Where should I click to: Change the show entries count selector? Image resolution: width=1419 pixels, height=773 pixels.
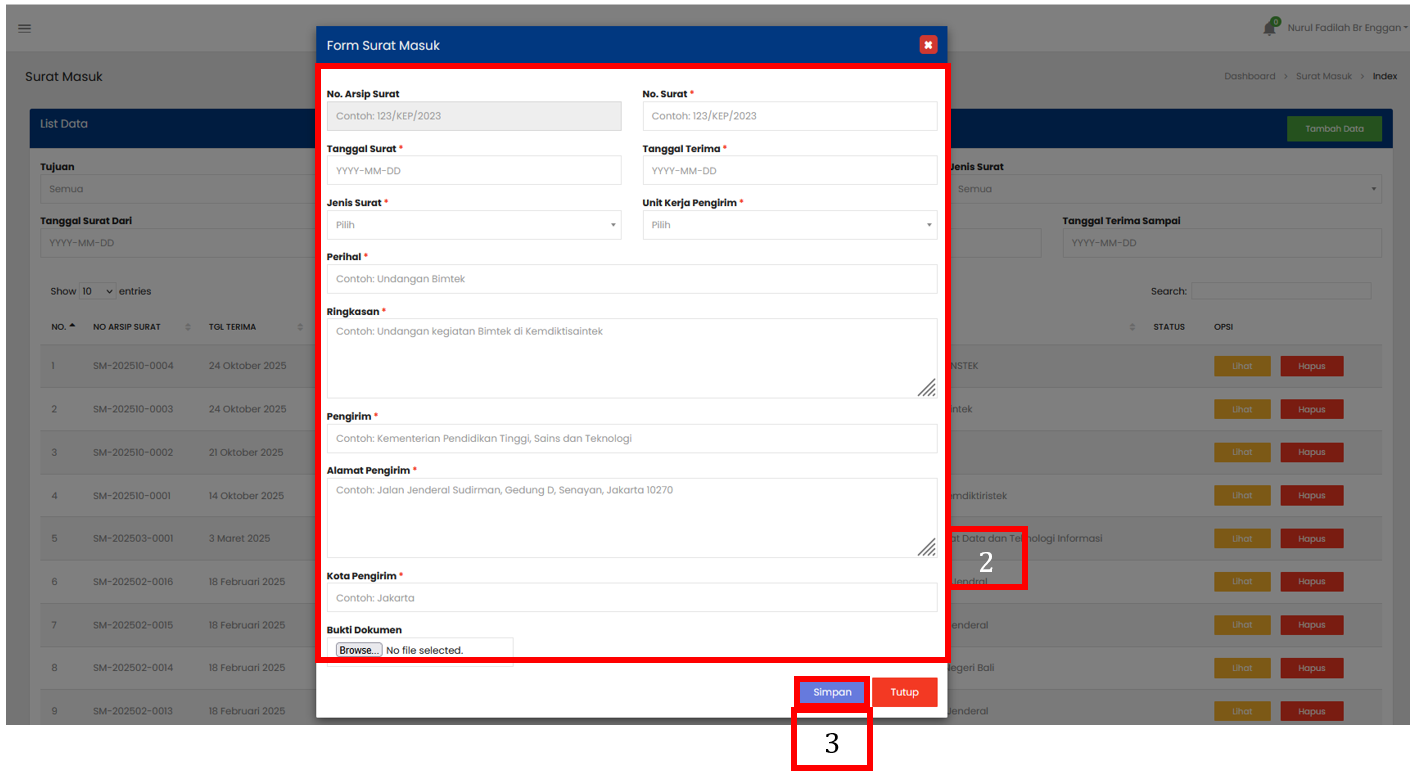click(97, 291)
